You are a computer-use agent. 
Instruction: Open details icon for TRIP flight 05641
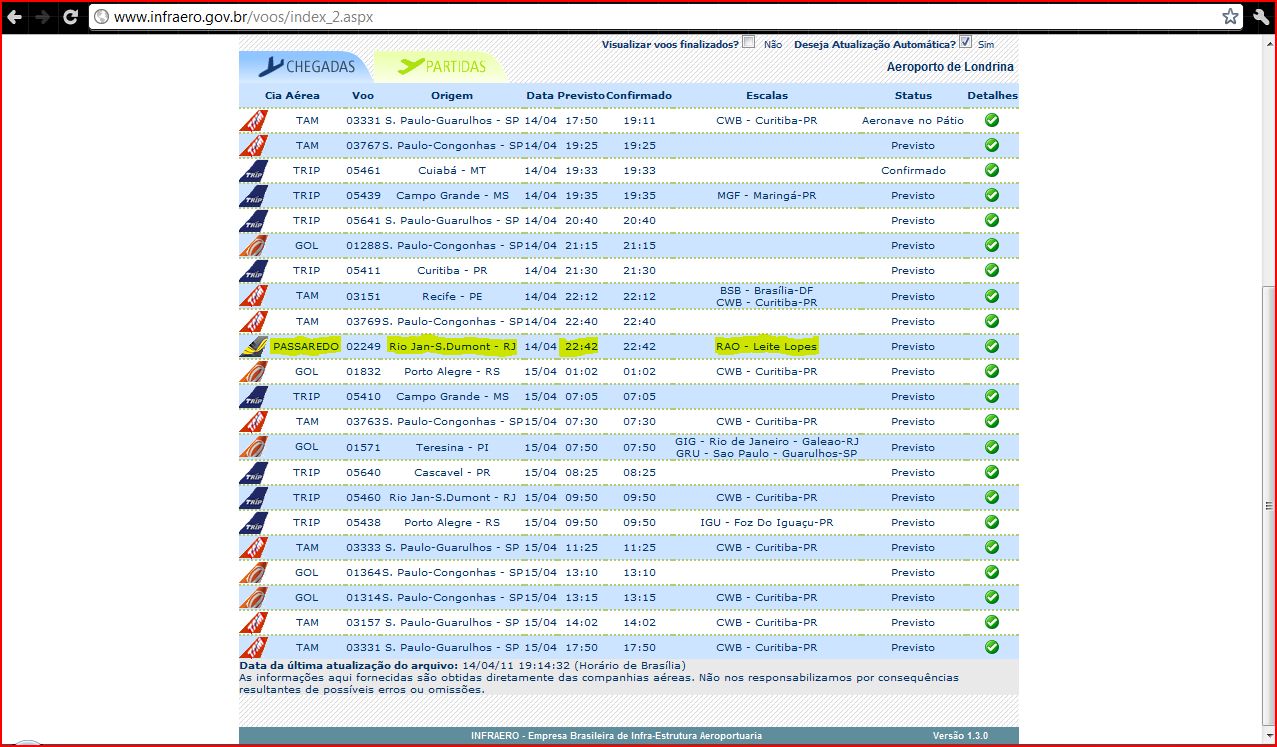coord(992,220)
